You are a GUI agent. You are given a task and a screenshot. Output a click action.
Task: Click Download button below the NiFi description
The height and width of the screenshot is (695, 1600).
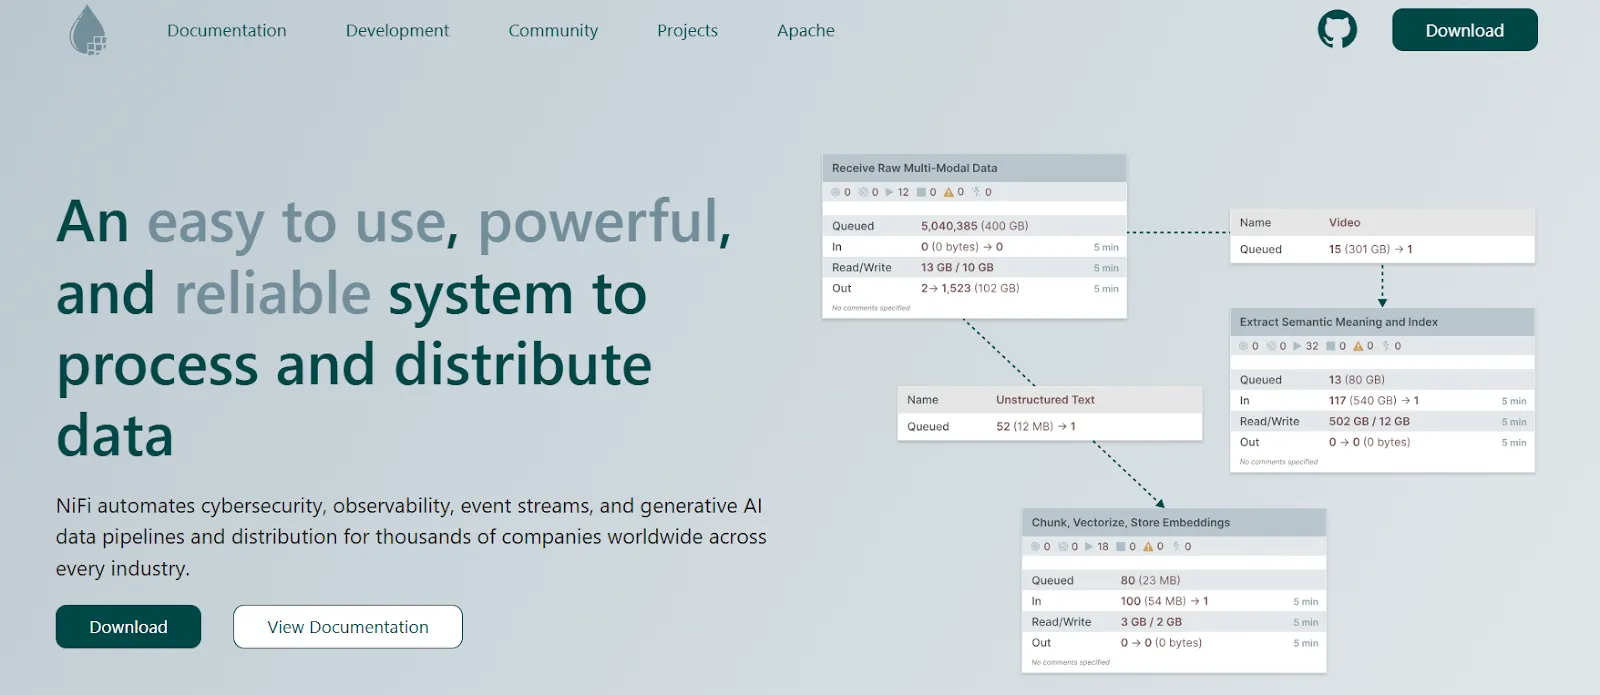(128, 627)
